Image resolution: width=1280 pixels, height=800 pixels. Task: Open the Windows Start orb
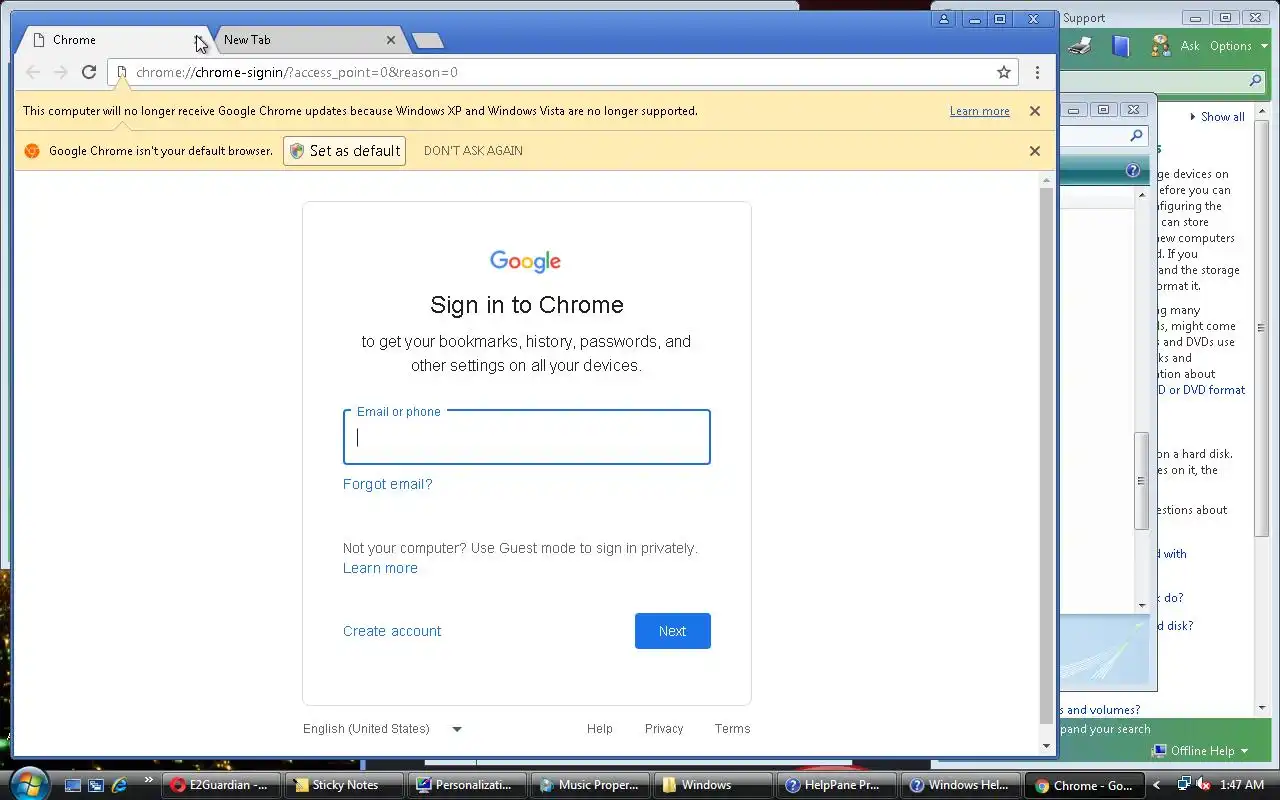27,783
